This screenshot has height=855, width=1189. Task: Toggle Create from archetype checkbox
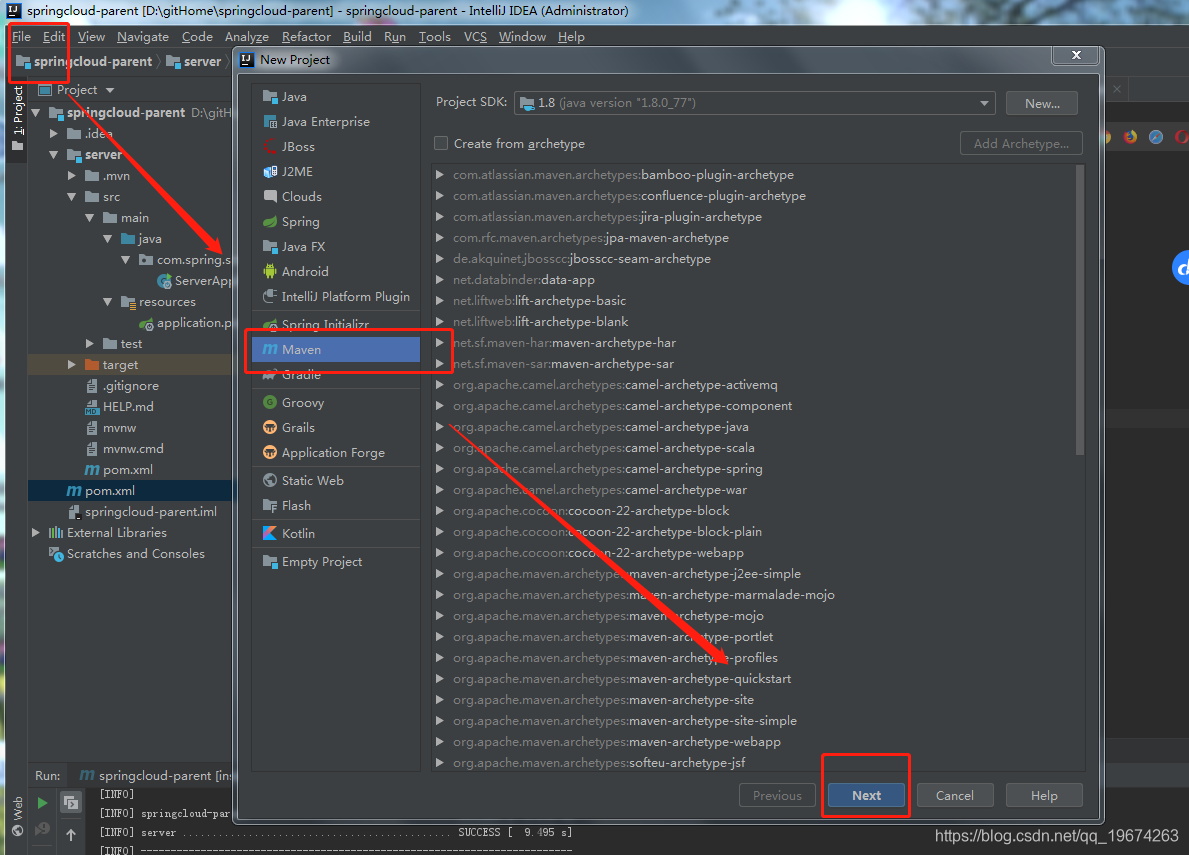click(x=441, y=143)
